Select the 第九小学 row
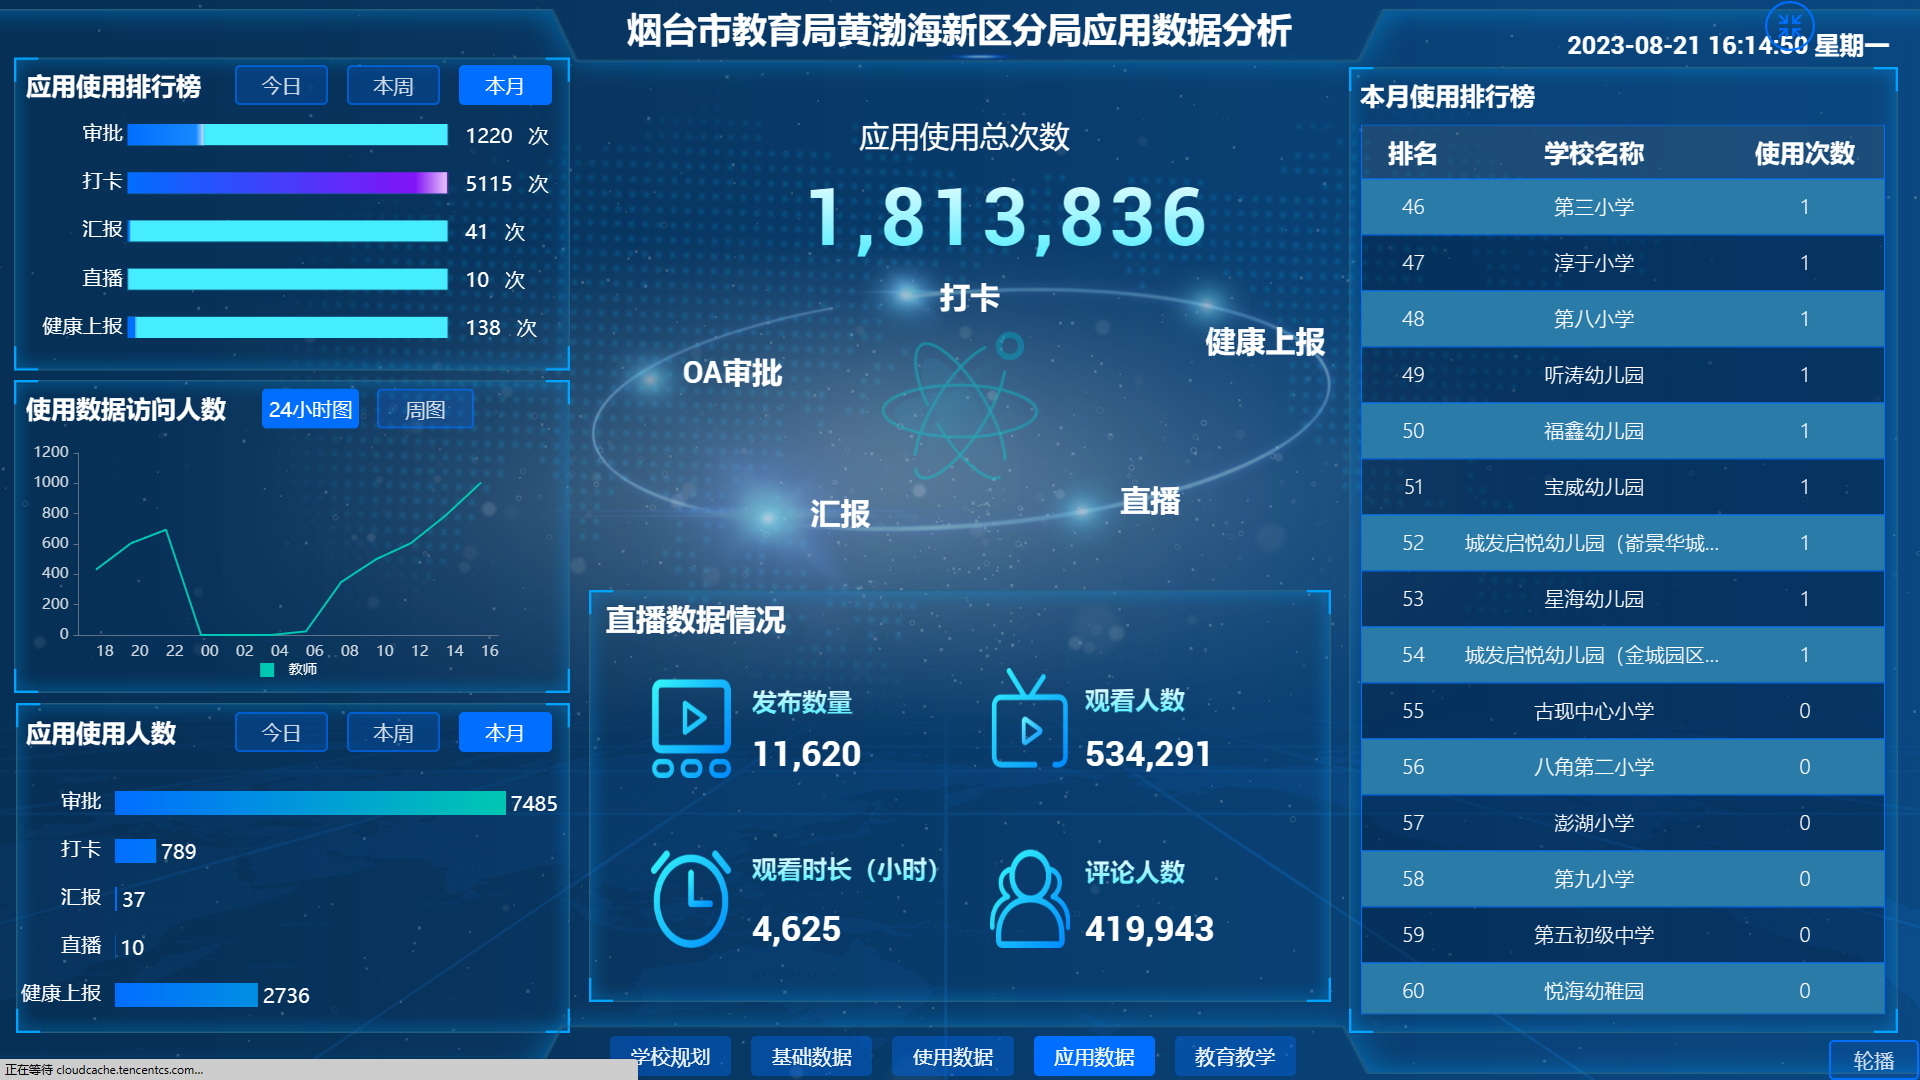The image size is (1920, 1080). click(x=1622, y=879)
